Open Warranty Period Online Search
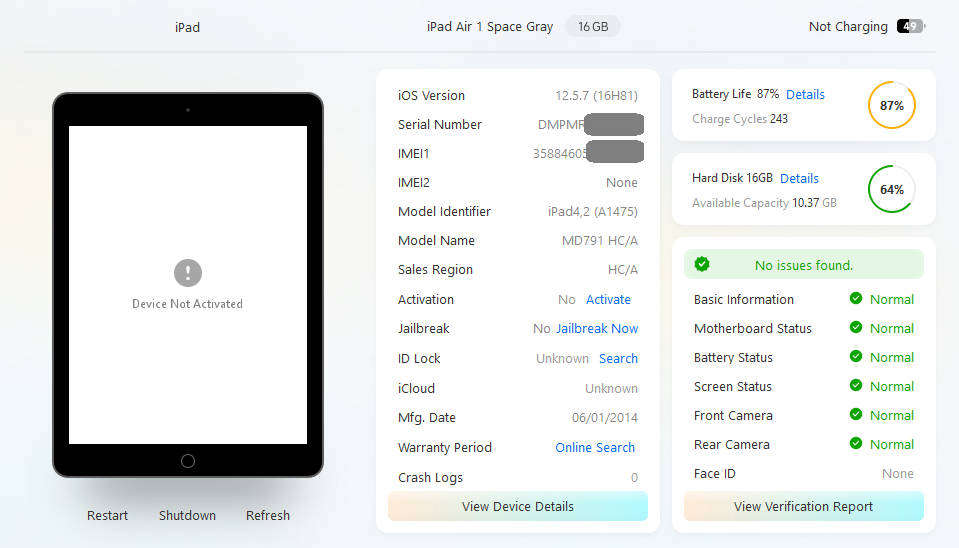Viewport: 959px width, 548px height. [595, 448]
